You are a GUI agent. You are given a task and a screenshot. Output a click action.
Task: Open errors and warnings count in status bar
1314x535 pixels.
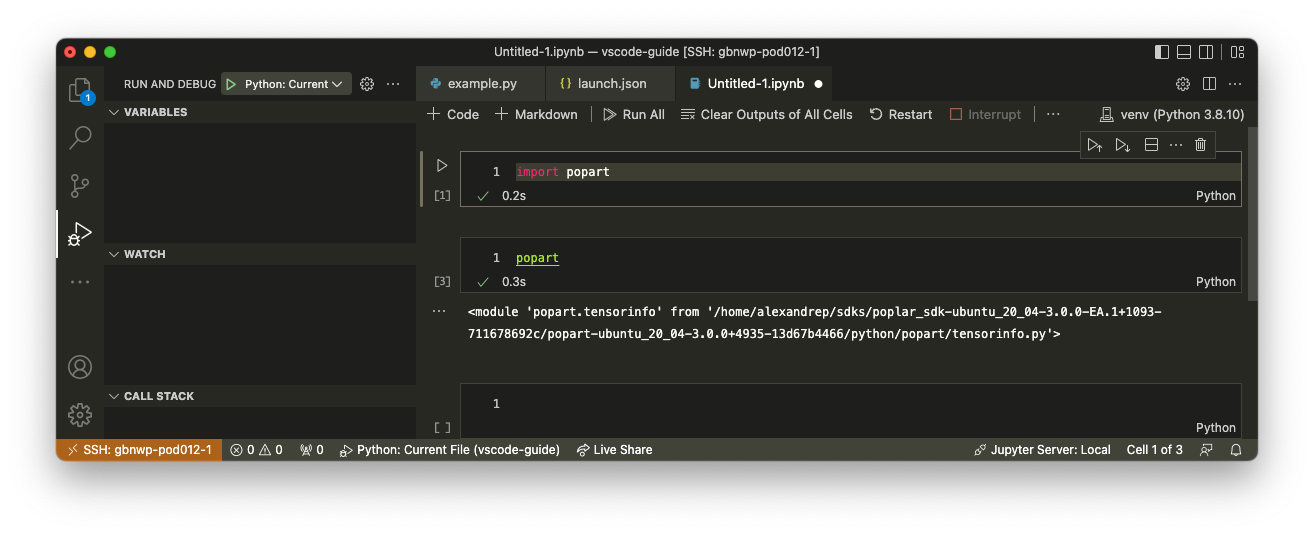257,450
